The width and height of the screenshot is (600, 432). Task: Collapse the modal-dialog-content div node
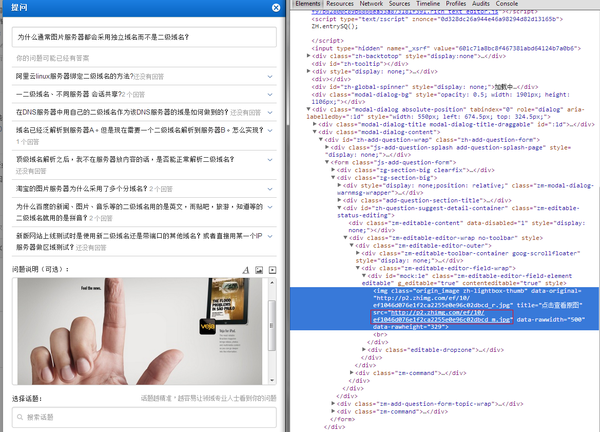315,132
